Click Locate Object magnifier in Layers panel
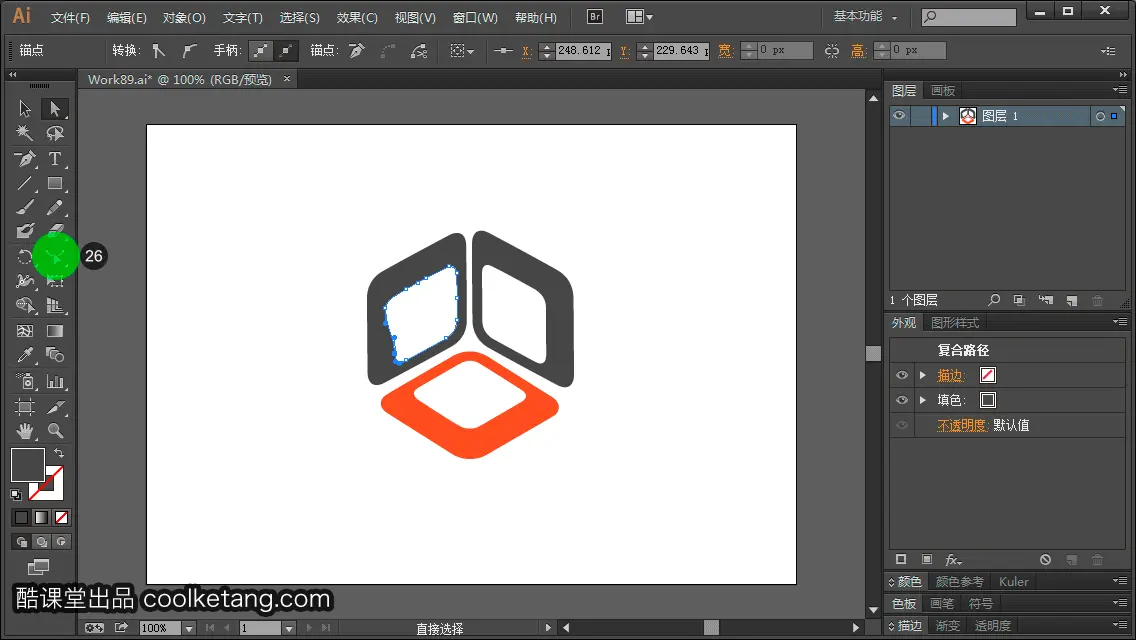 click(x=994, y=300)
